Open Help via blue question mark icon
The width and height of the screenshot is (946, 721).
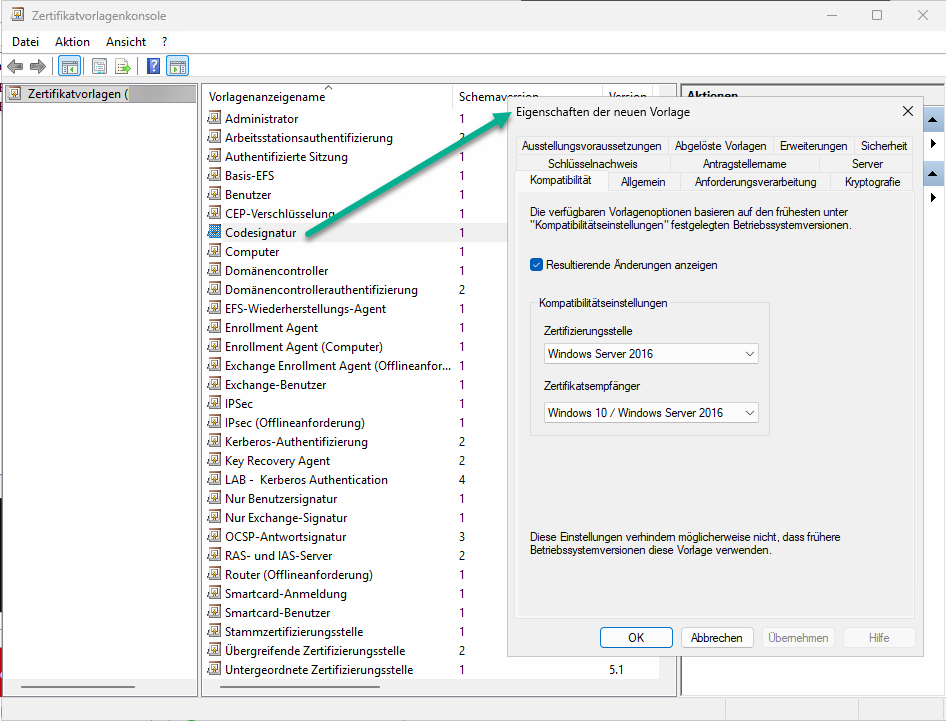[153, 67]
